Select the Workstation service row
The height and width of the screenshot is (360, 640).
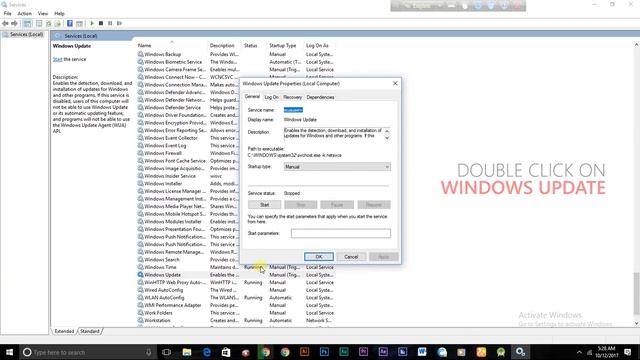coord(236,320)
